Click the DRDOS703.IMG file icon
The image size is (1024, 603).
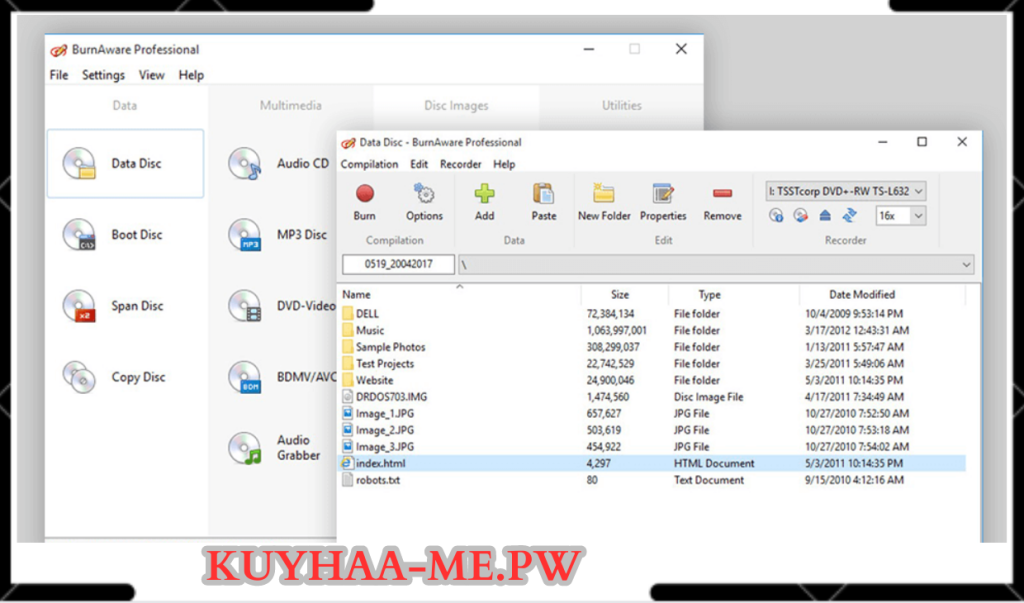pyautogui.click(x=347, y=397)
